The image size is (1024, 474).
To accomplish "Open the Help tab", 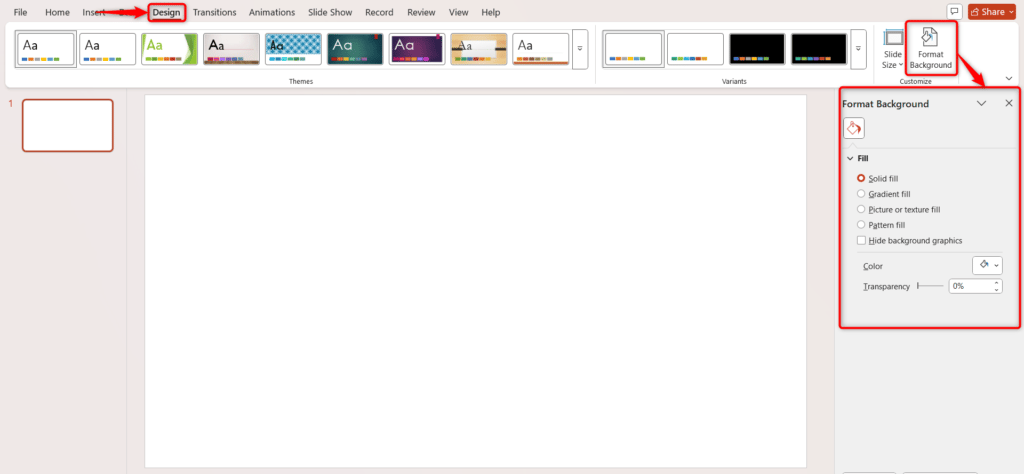I will click(x=490, y=12).
